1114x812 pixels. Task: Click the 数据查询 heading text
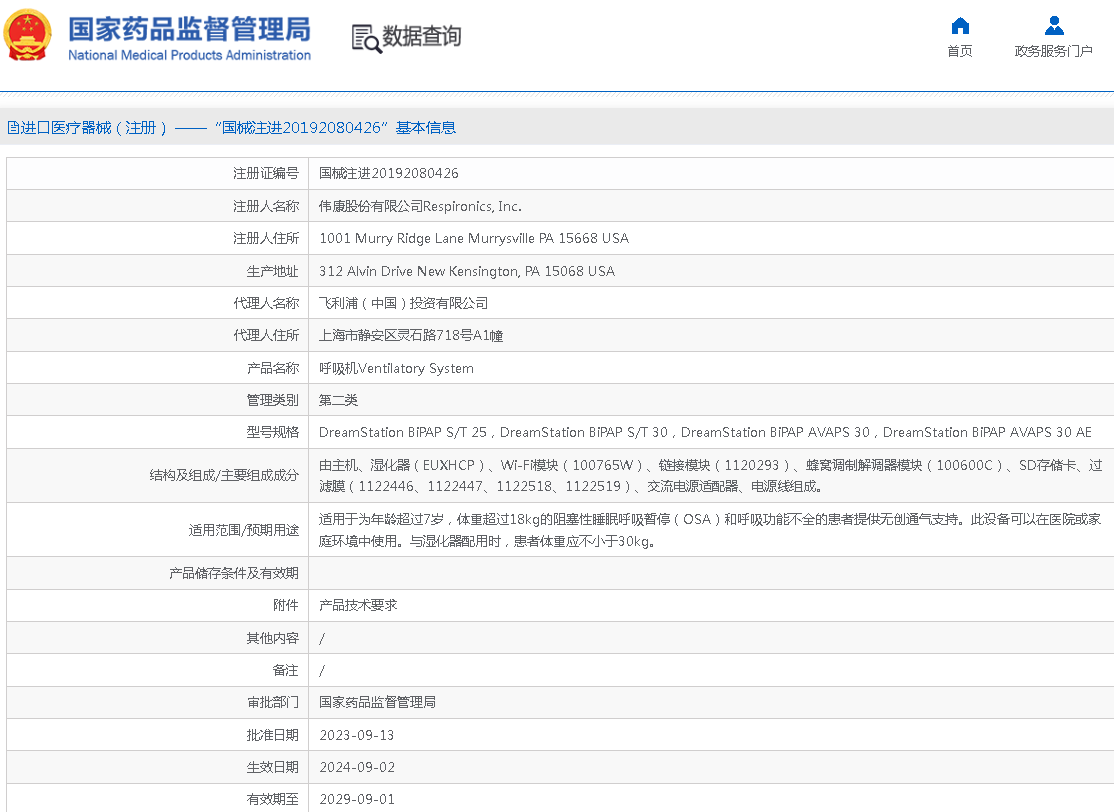[422, 37]
